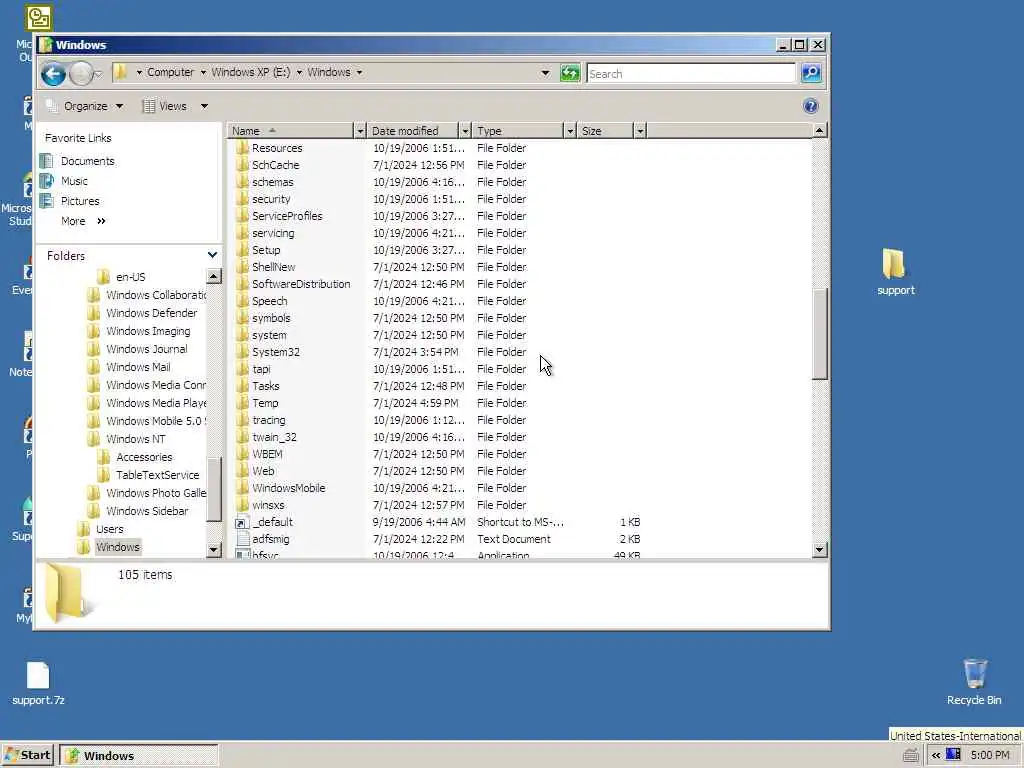Show hidden tray icons chevron

point(935,756)
